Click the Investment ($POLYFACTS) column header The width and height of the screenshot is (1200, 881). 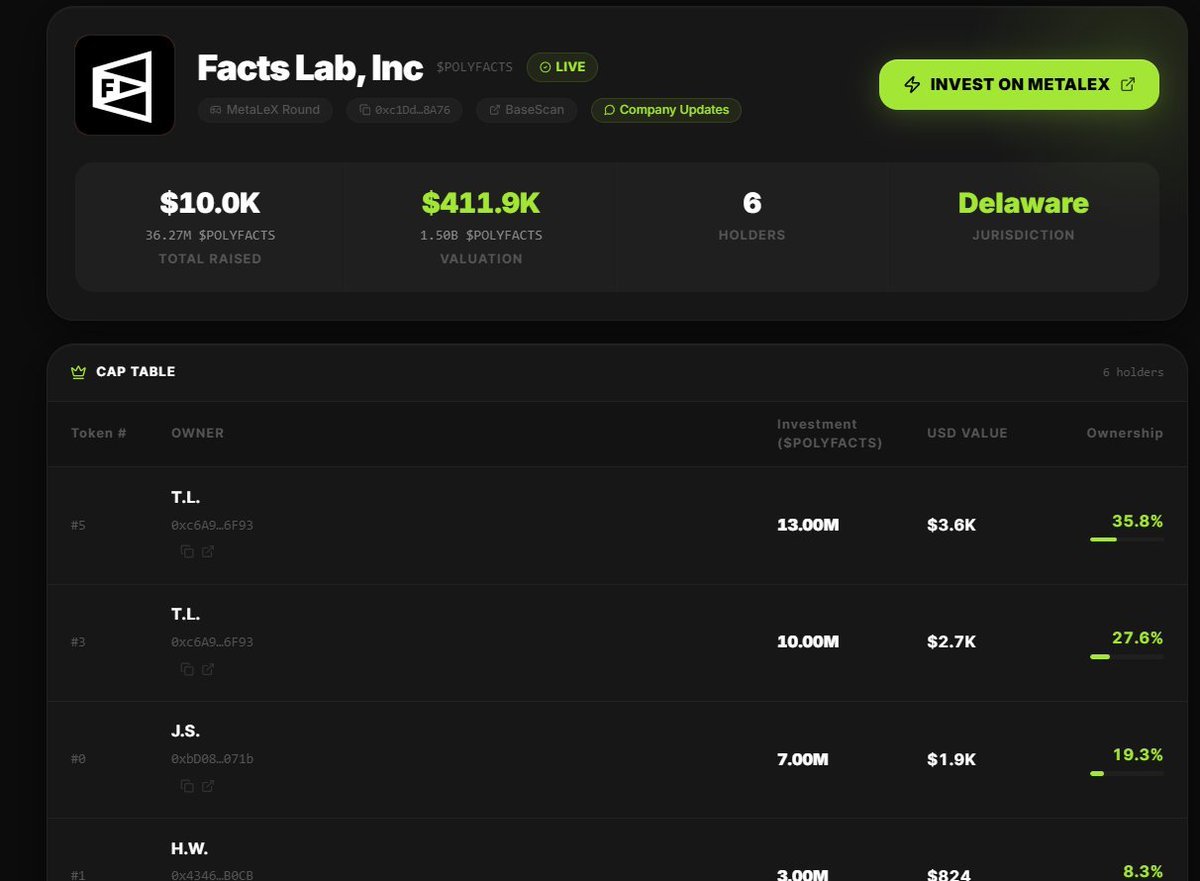tap(830, 434)
